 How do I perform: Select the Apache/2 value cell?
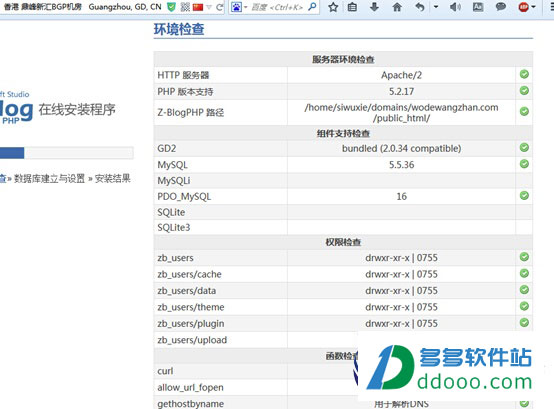point(401,75)
